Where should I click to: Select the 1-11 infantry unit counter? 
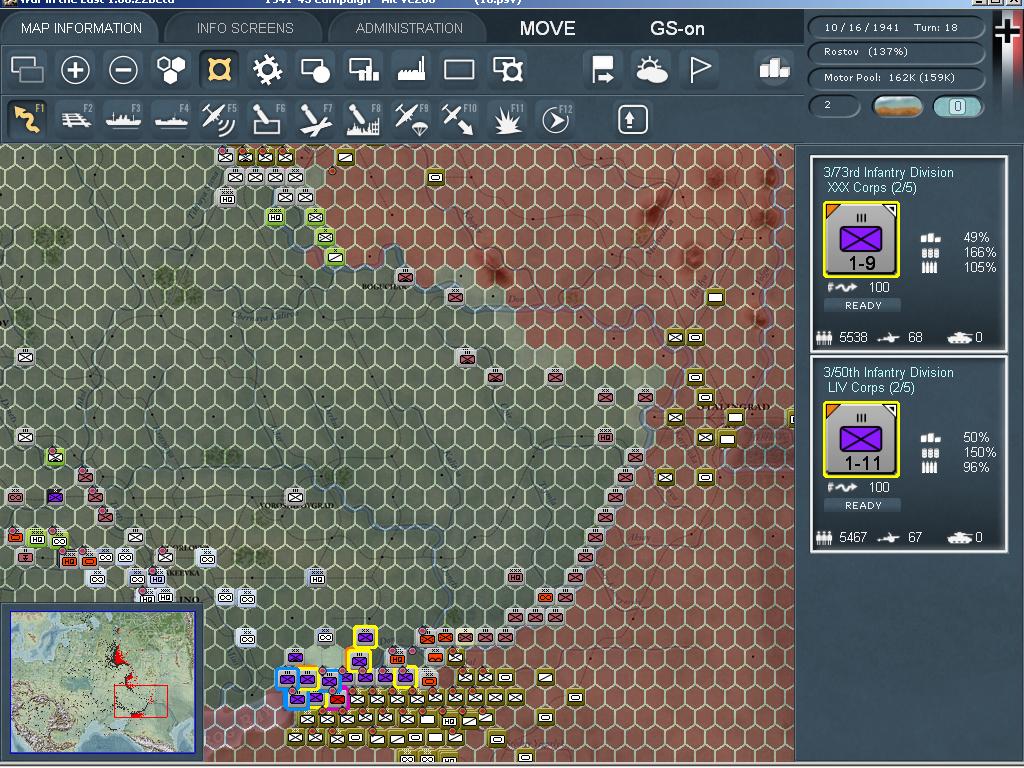pyautogui.click(x=861, y=439)
